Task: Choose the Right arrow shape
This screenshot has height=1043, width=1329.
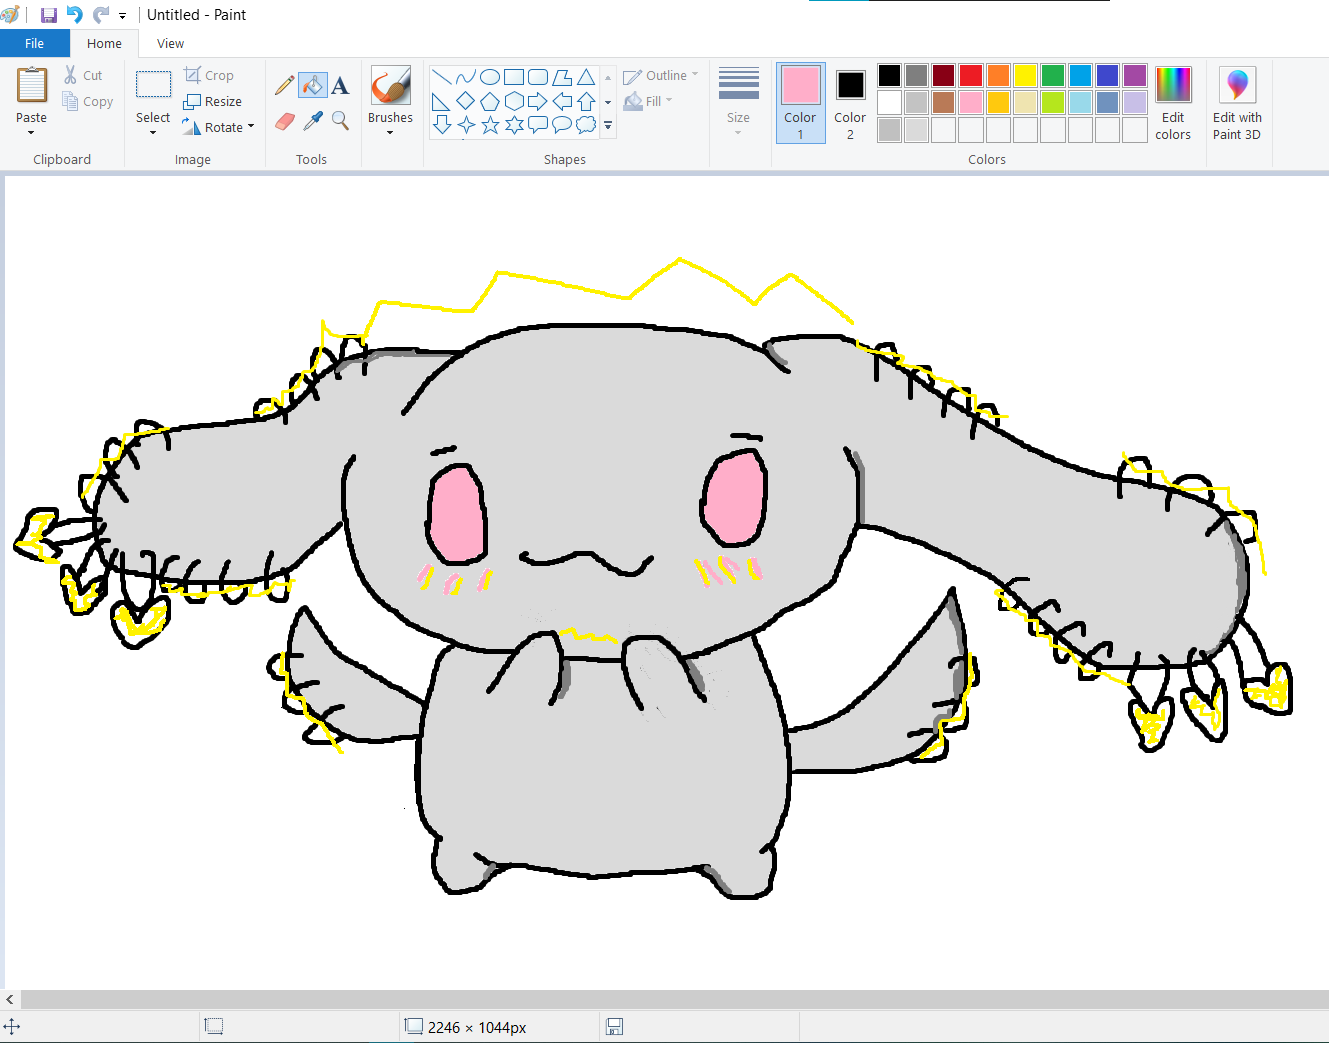Action: (x=538, y=101)
